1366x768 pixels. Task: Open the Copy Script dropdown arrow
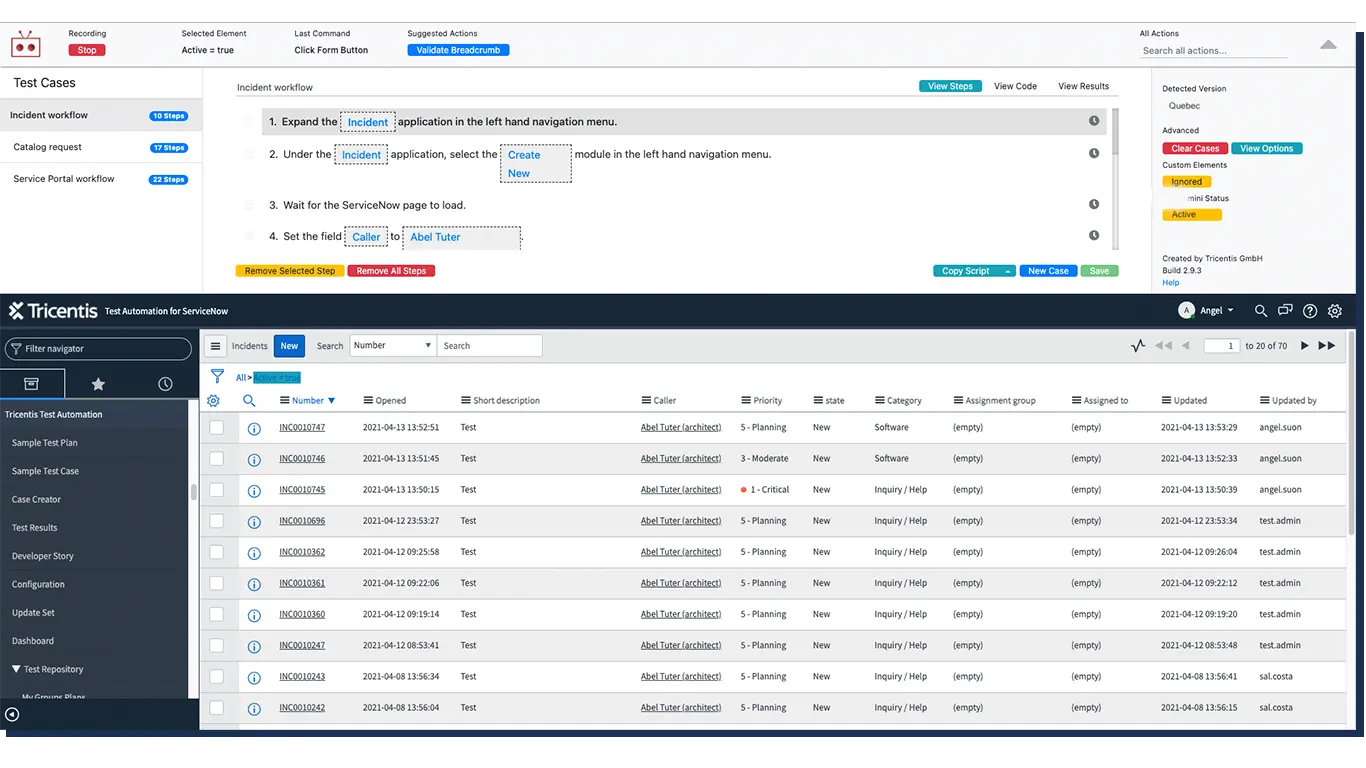1008,271
